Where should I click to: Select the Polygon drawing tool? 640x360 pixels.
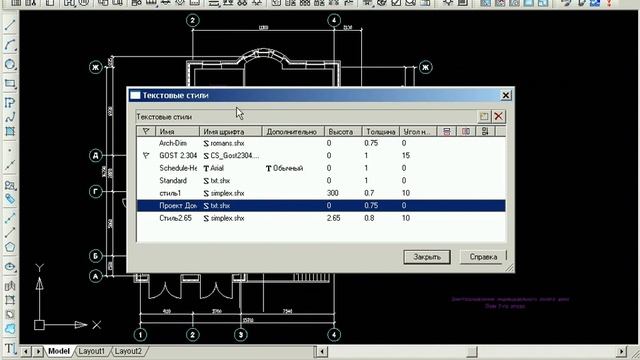pyautogui.click(x=10, y=247)
